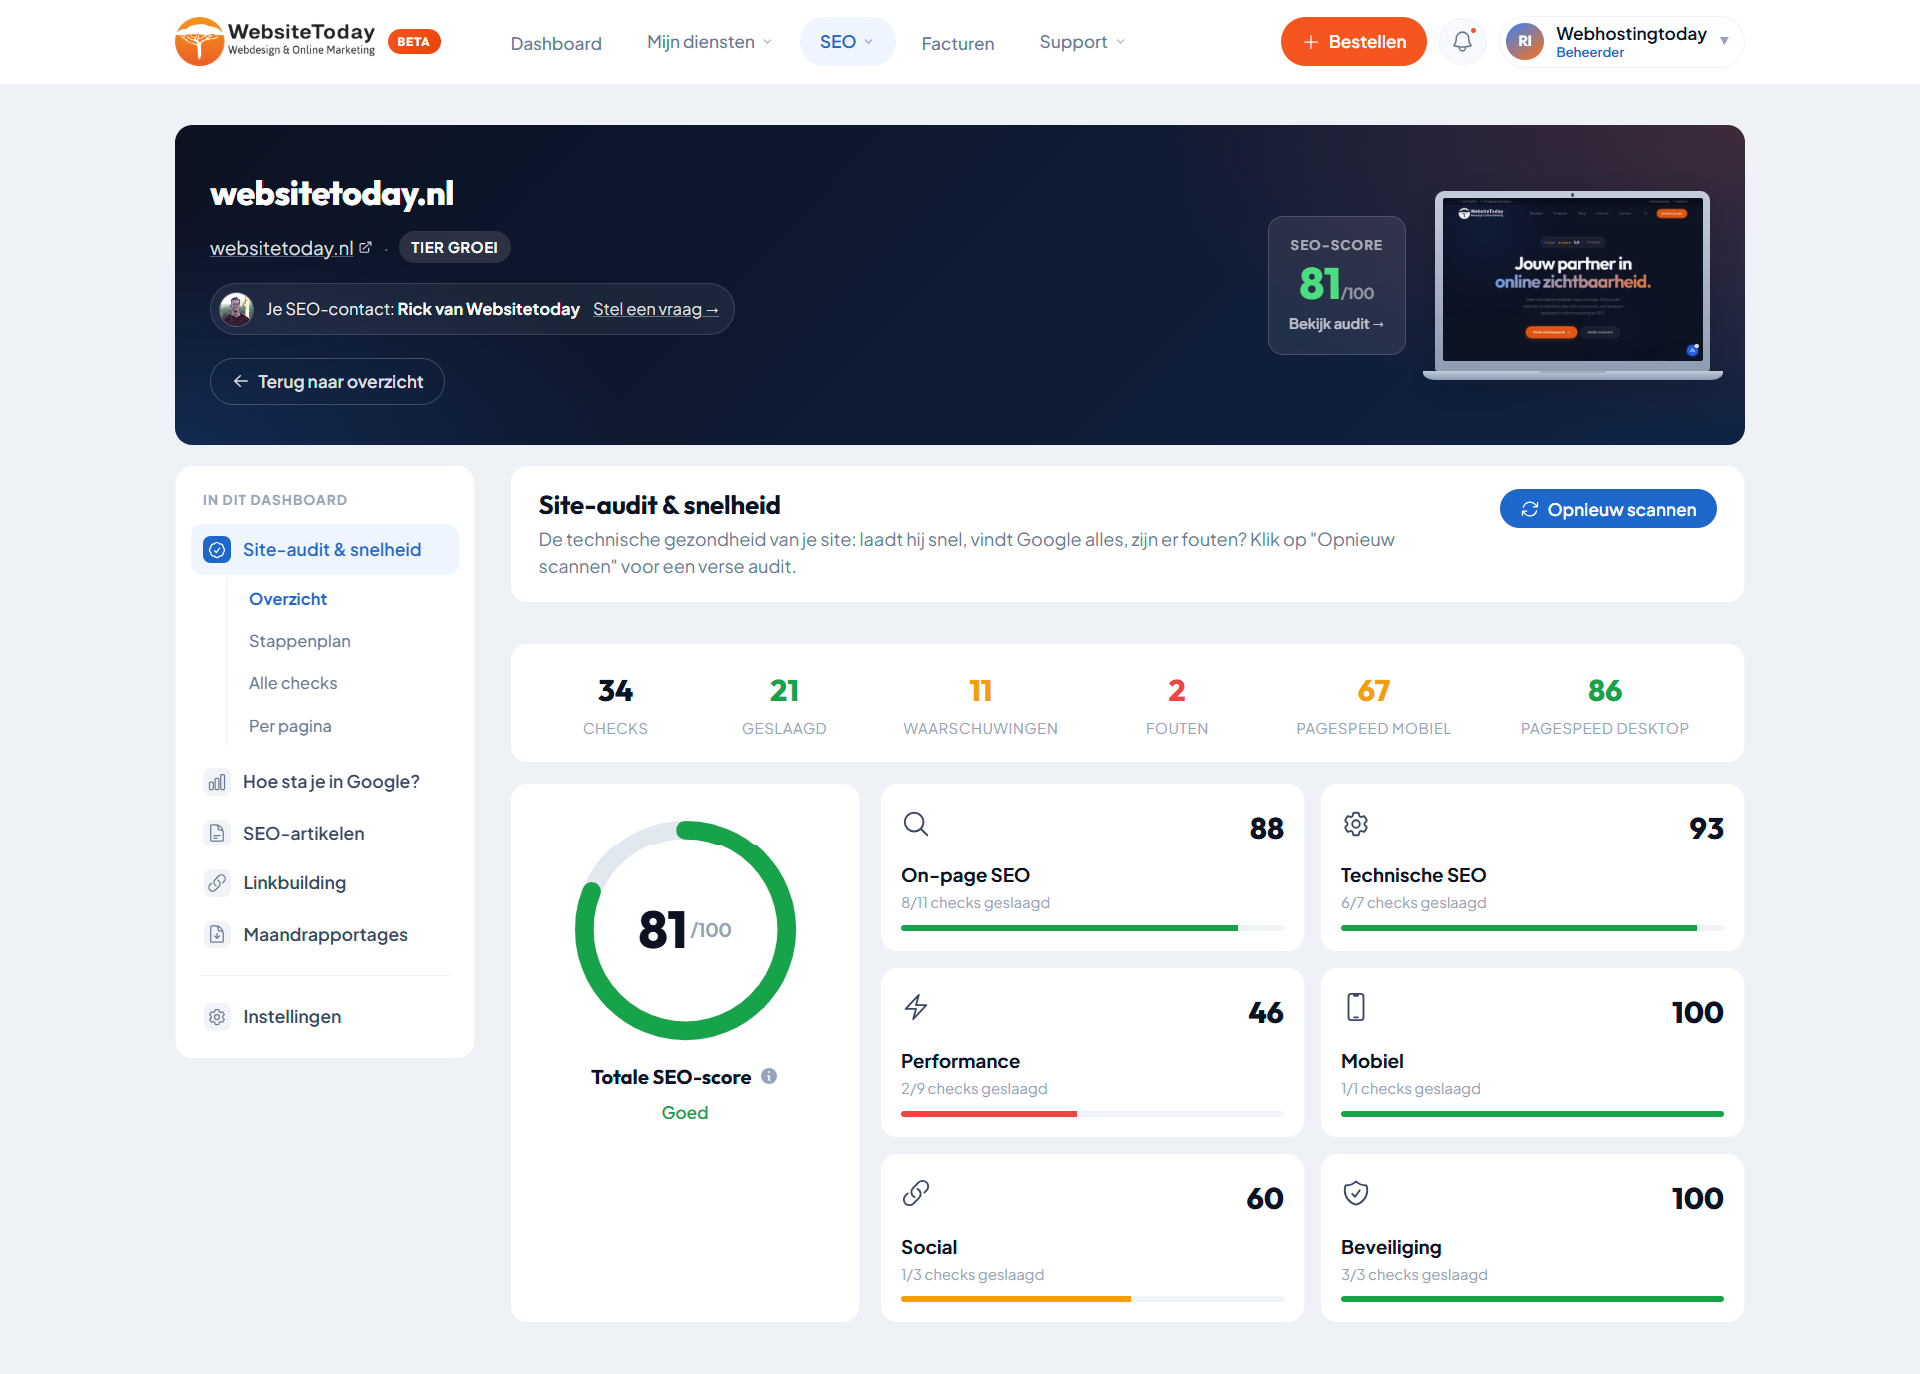Select Stappenplan in the sidebar
The width and height of the screenshot is (1920, 1374).
(300, 641)
